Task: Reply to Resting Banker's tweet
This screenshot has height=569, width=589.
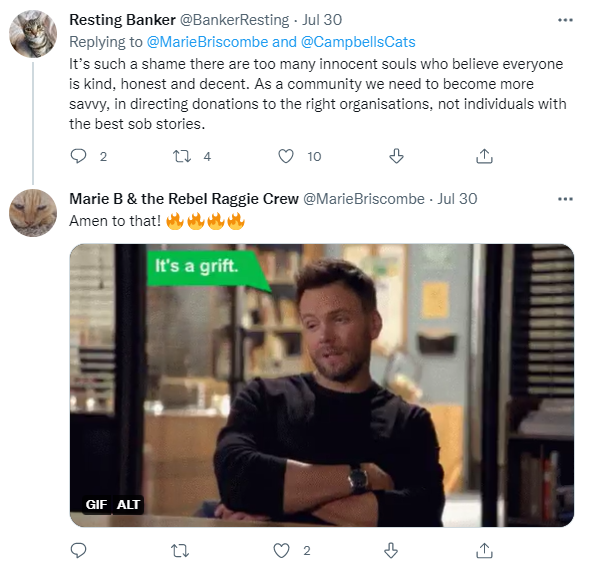Action: click(x=79, y=156)
